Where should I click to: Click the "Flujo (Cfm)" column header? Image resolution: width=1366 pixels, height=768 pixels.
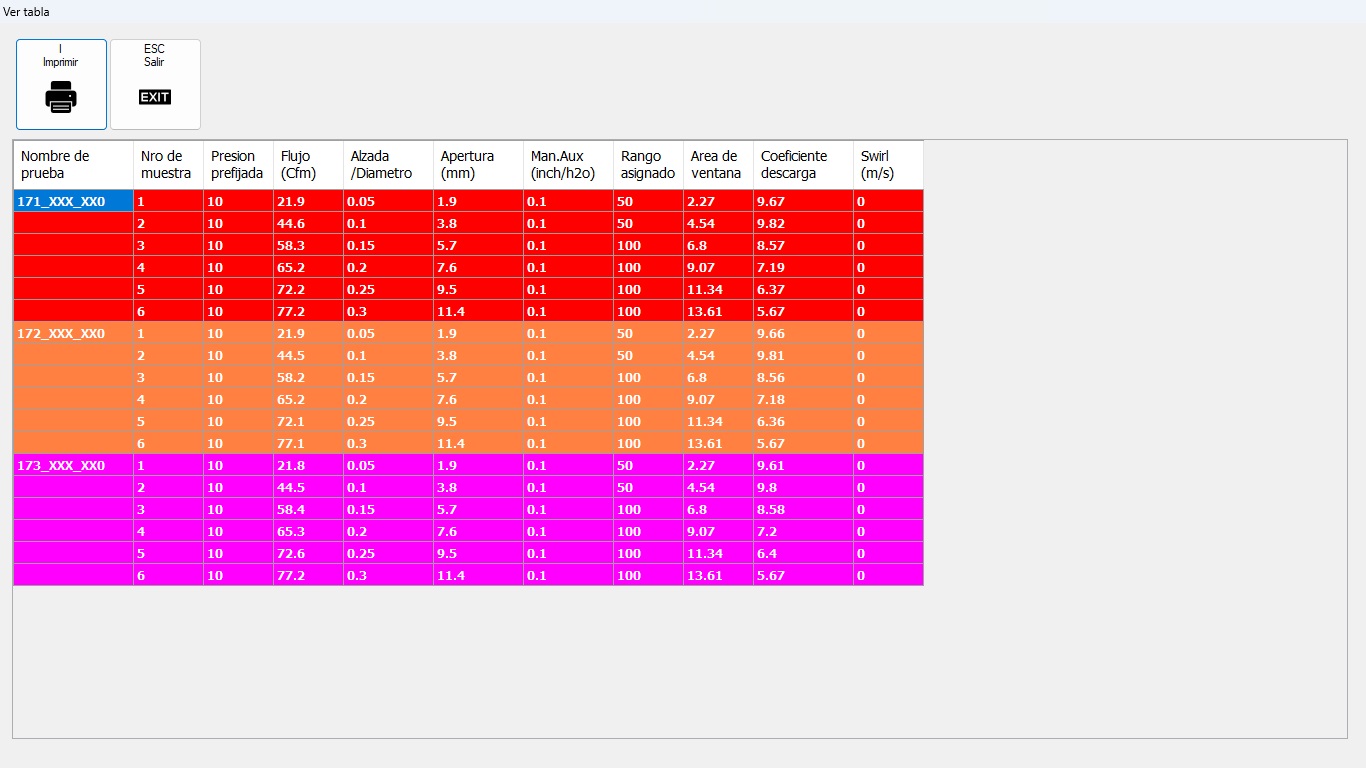click(x=308, y=165)
